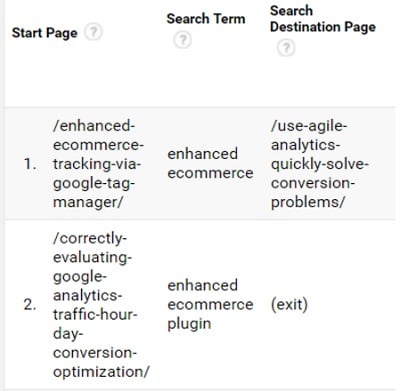Click the 'Destination Page' header text line

click(x=323, y=27)
